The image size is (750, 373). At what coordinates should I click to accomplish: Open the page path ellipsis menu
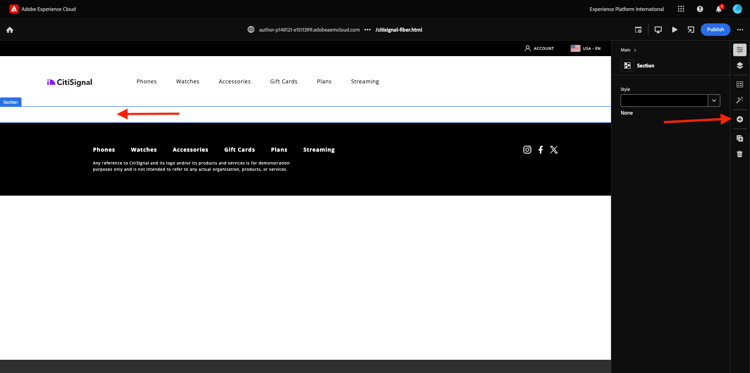[367, 30]
